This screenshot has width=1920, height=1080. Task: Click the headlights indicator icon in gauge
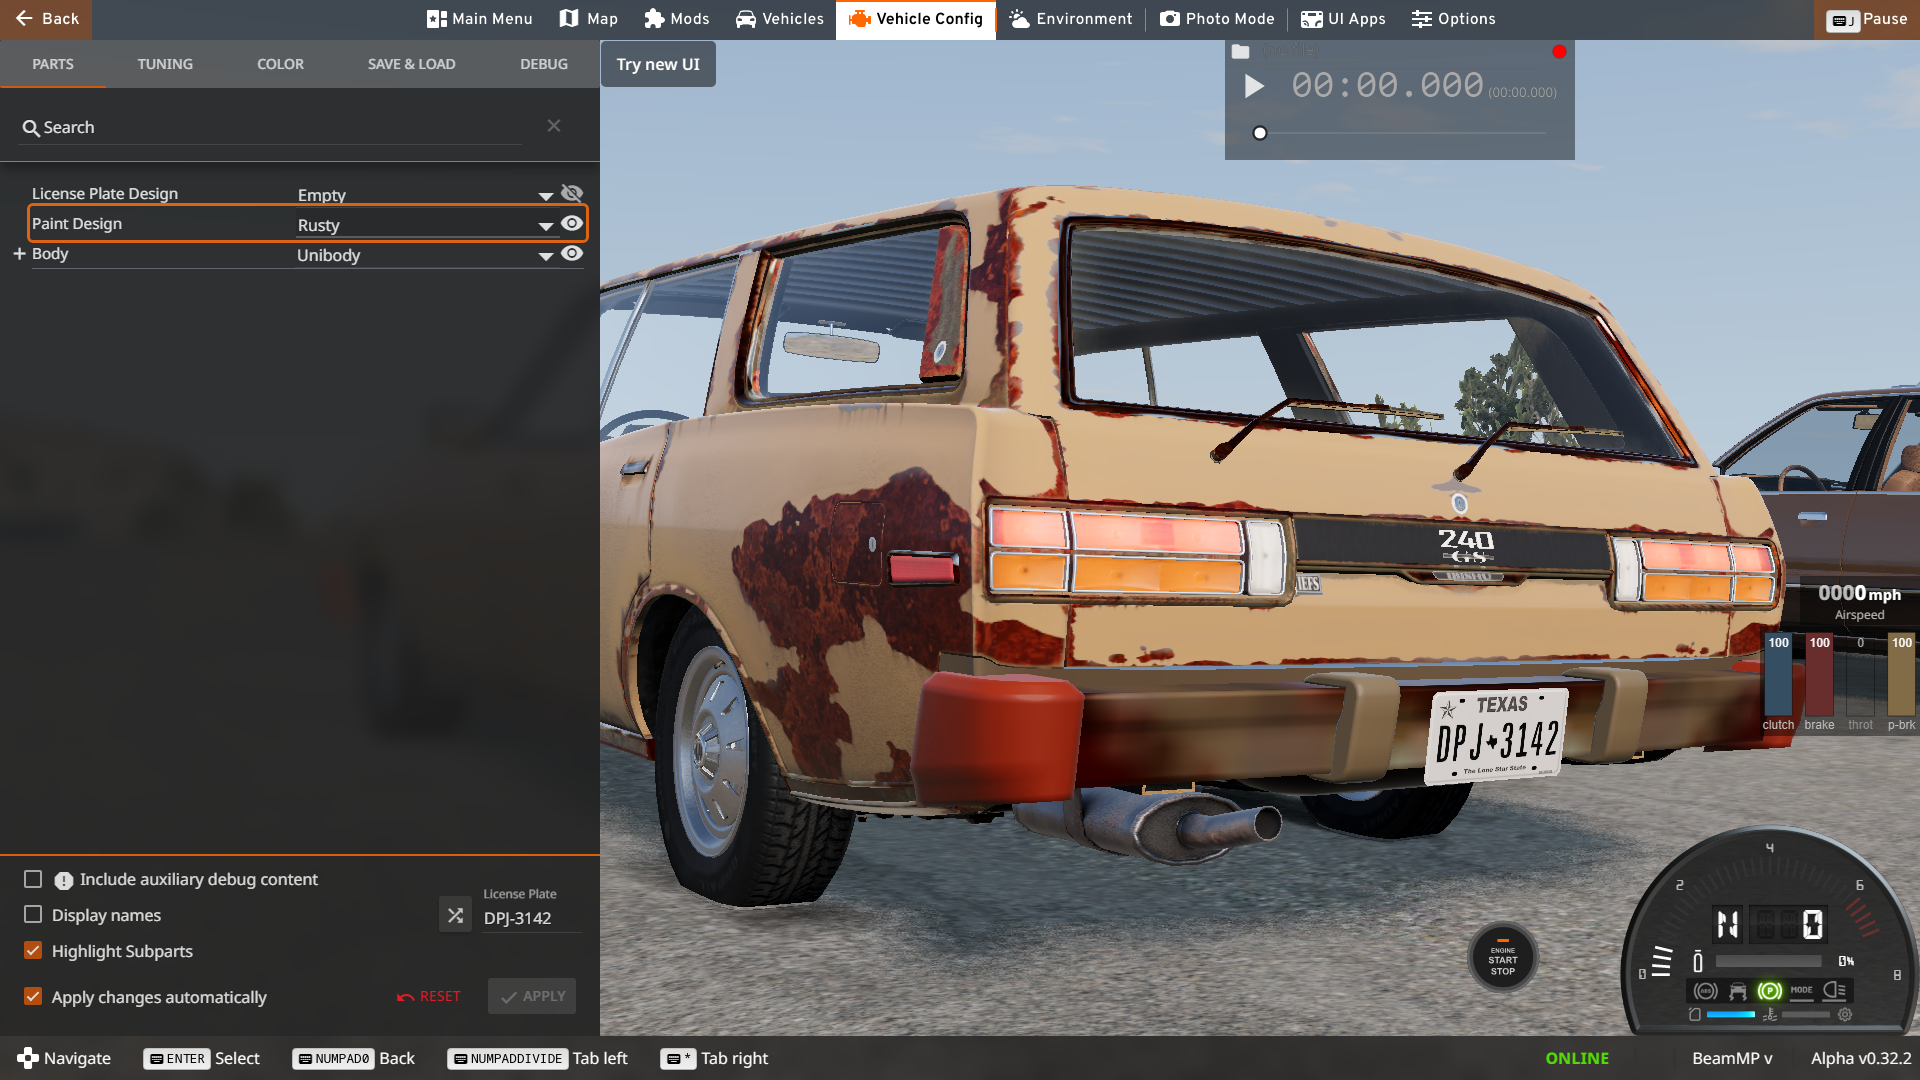[x=1834, y=990]
